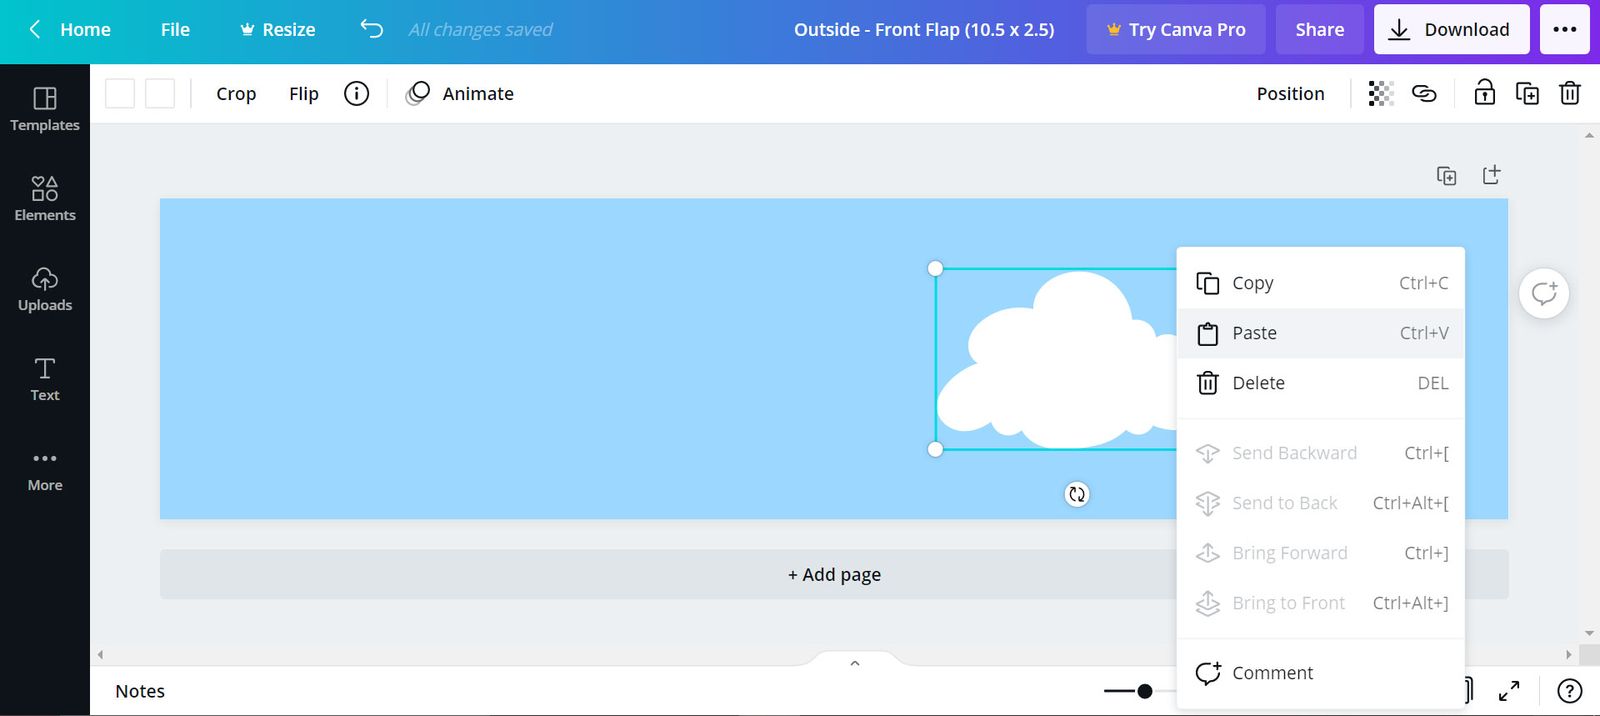Expand the notes panel chevron
1600x716 pixels.
tap(855, 663)
